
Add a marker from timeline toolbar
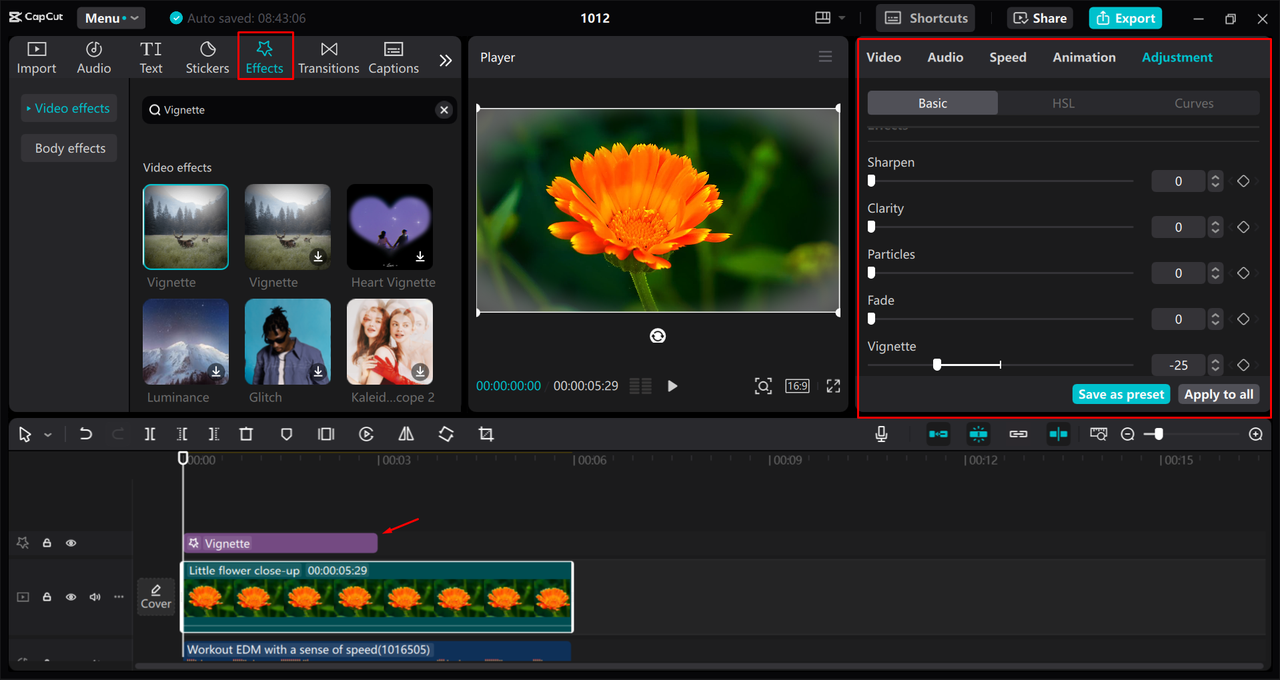286,434
